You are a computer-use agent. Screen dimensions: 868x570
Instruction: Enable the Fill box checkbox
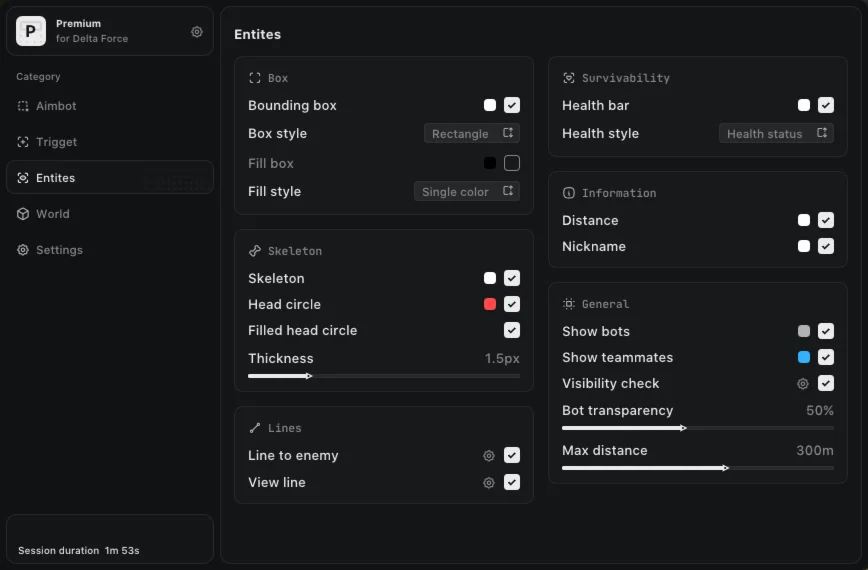pos(512,163)
